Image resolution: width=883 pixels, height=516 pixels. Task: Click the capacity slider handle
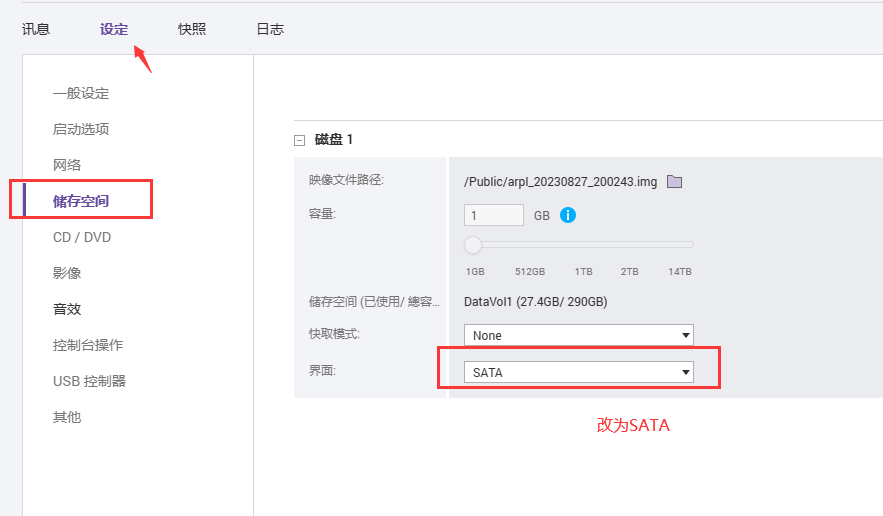(472, 244)
